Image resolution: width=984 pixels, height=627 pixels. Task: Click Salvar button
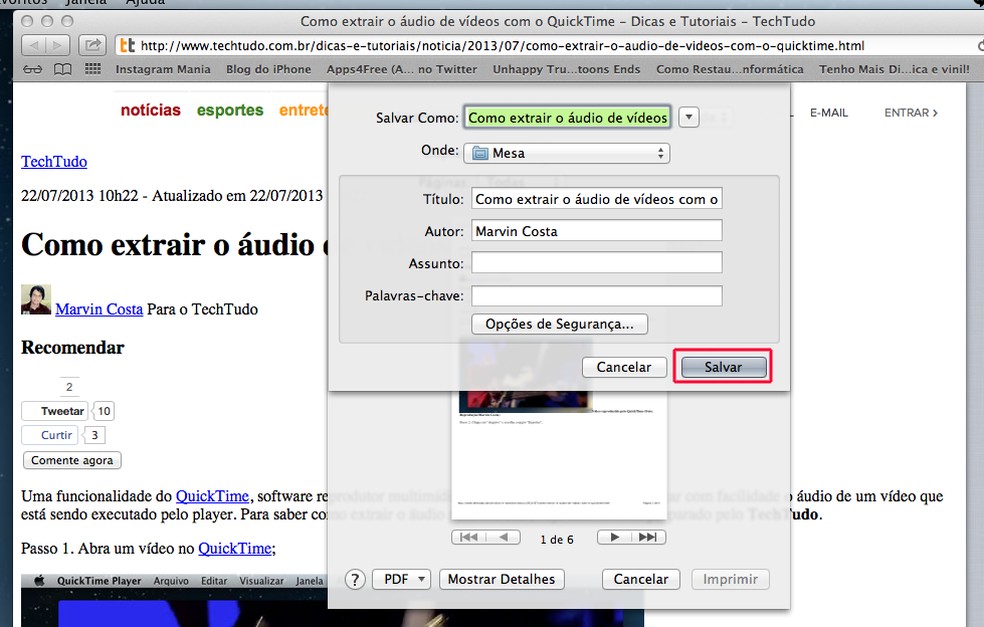(x=723, y=367)
